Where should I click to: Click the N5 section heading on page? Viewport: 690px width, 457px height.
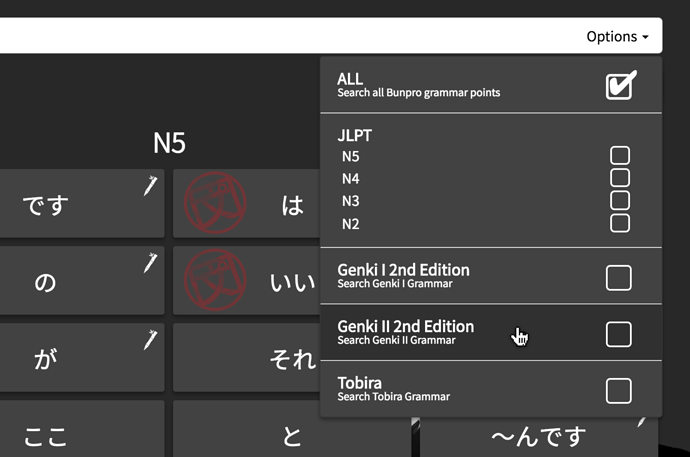(169, 143)
